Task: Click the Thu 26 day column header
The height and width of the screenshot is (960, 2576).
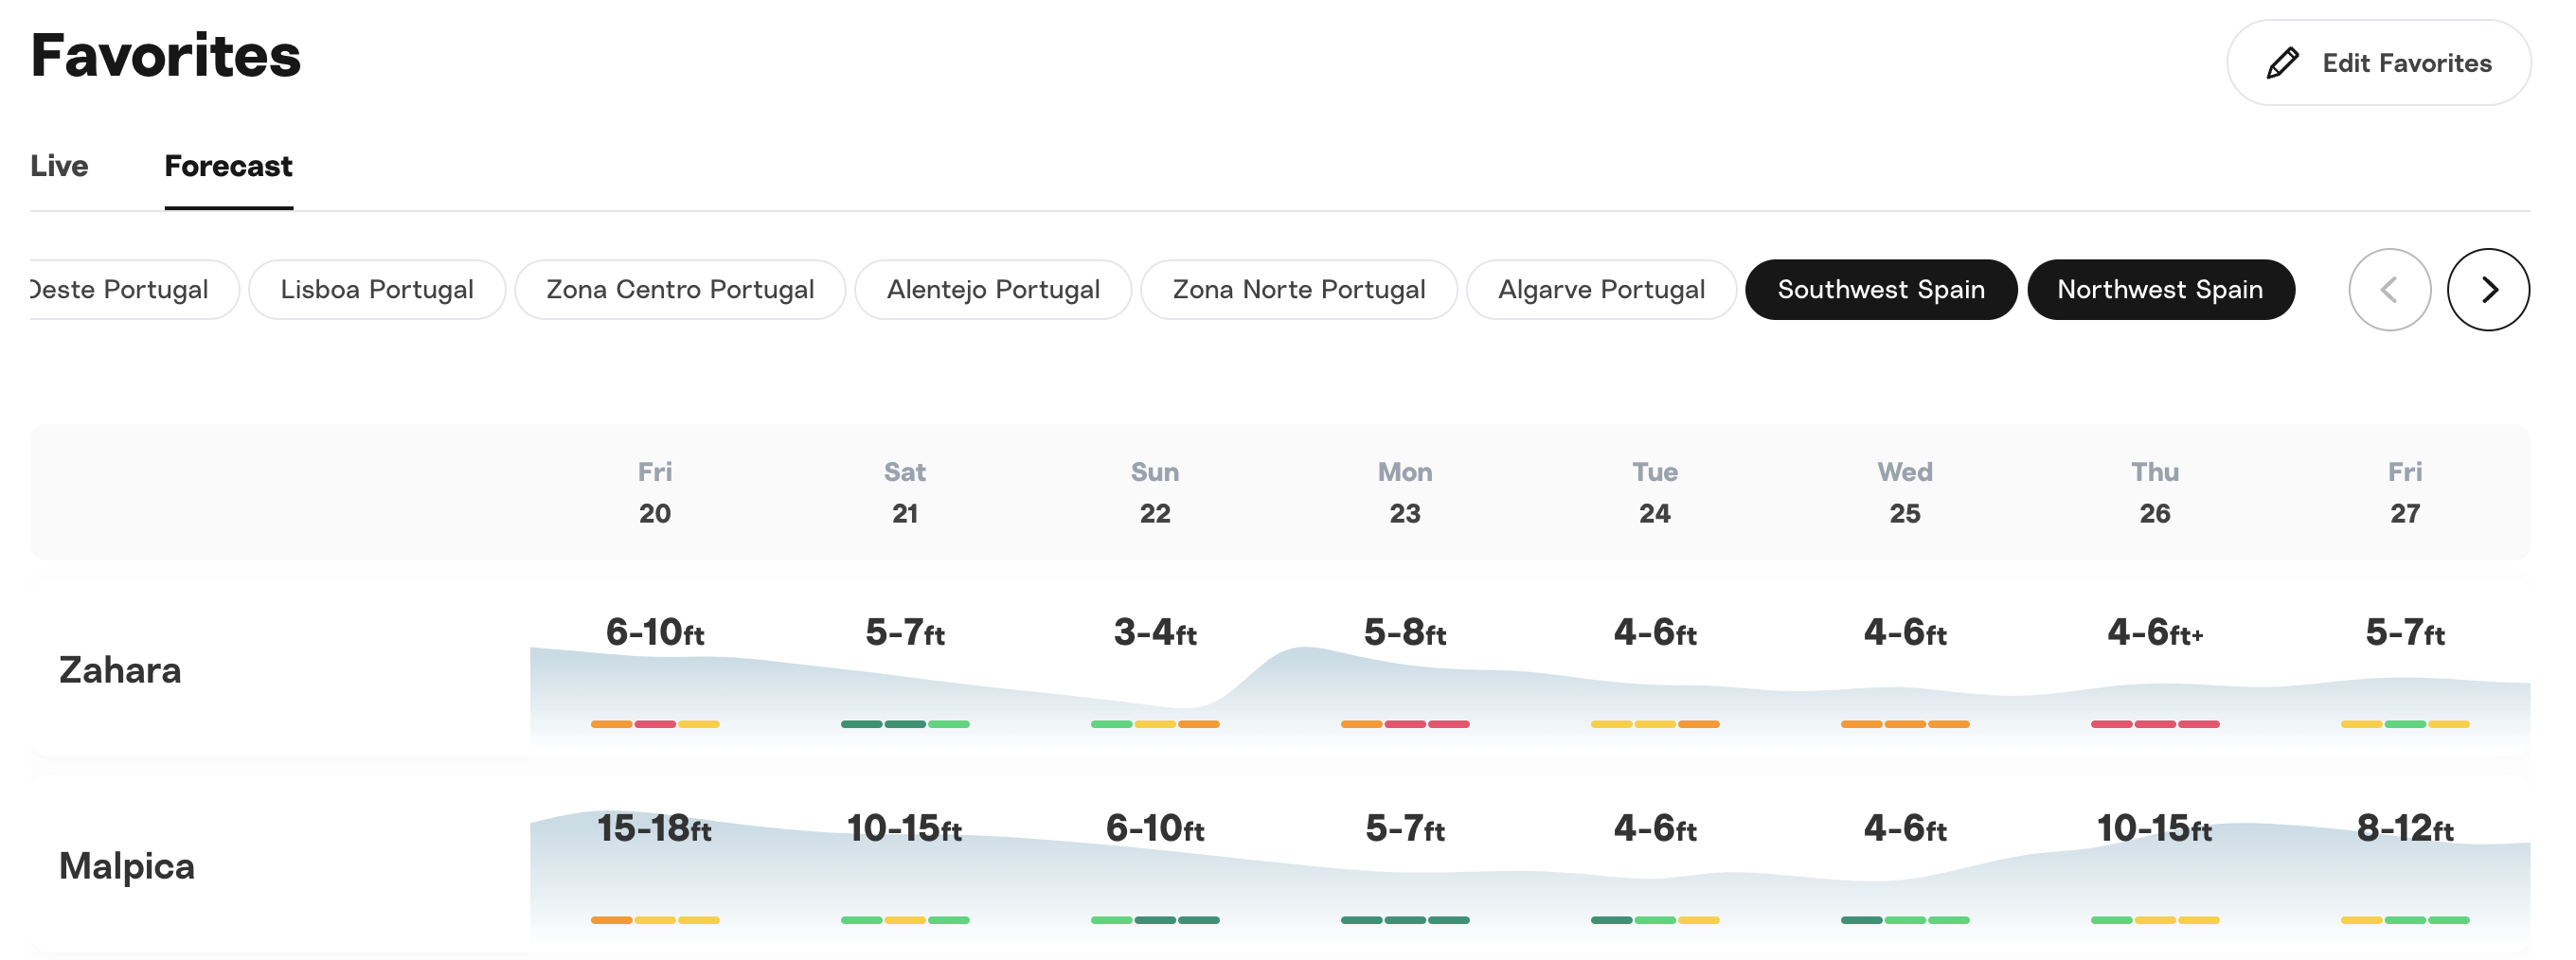Action: tap(2154, 492)
